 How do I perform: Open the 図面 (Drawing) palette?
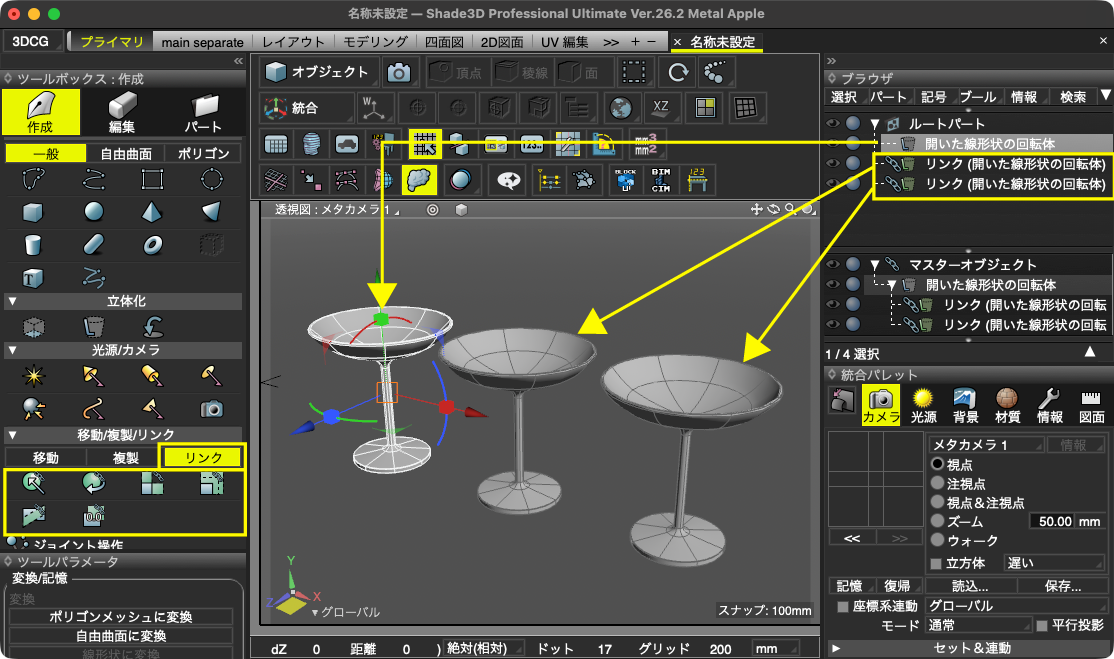(x=1091, y=405)
